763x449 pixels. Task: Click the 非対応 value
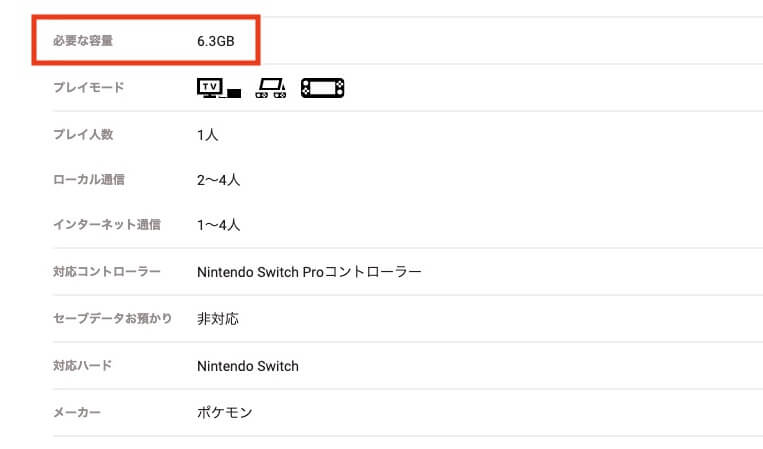click(218, 319)
